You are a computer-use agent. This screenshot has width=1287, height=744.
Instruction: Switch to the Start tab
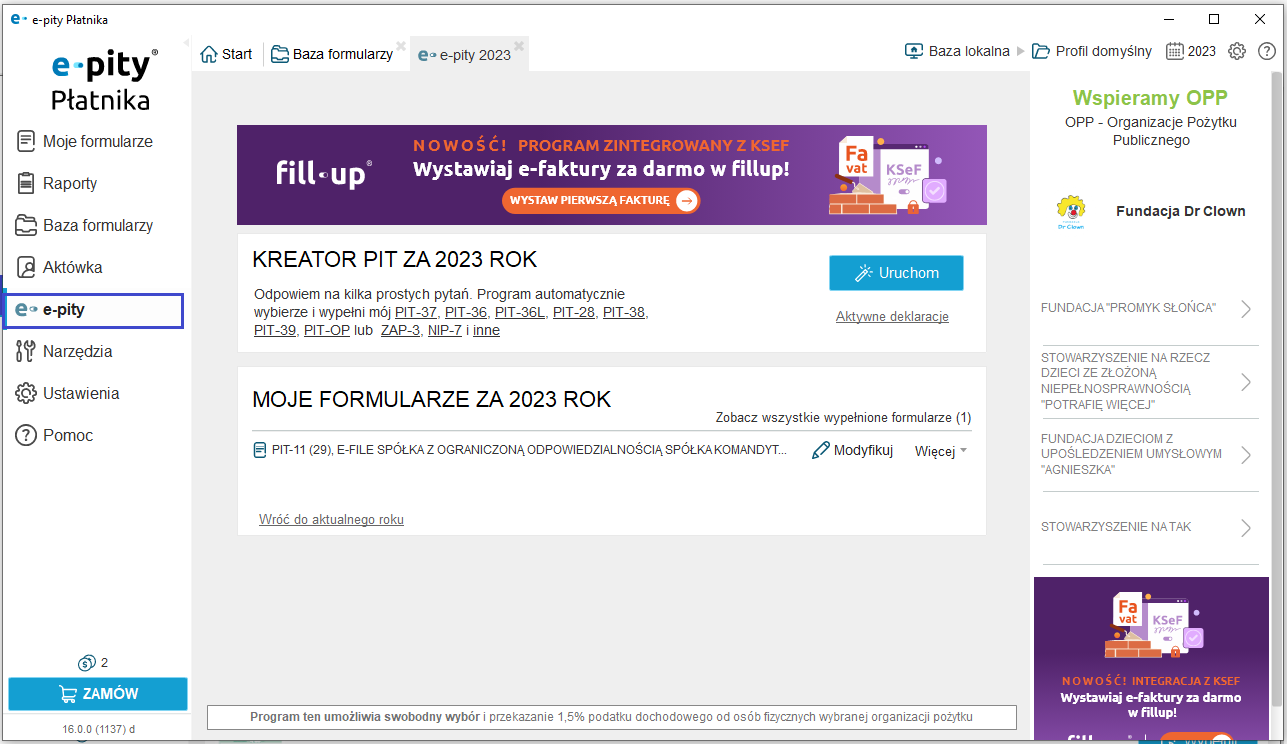point(226,54)
